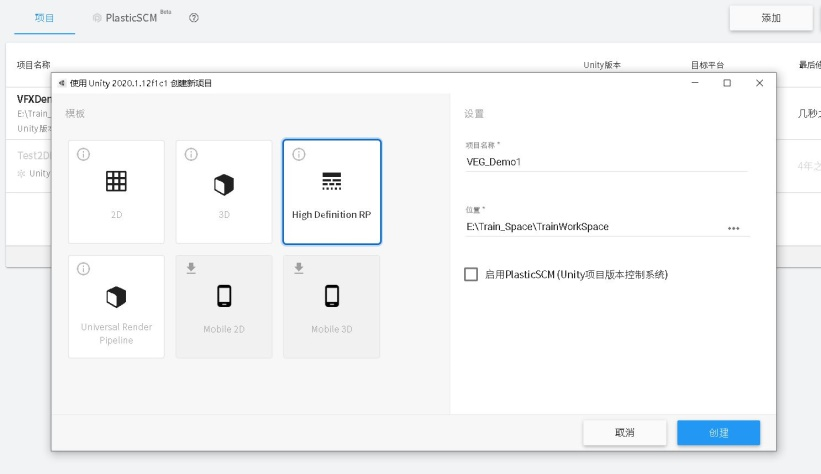Click download icon on Mobile 2D template

pyautogui.click(x=191, y=268)
